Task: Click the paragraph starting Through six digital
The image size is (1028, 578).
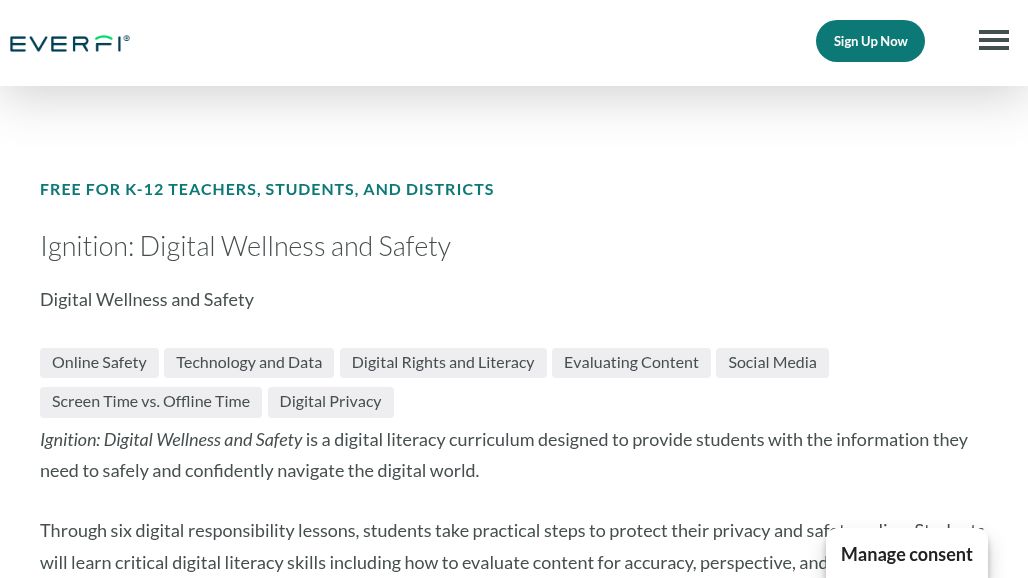Action: point(433,547)
